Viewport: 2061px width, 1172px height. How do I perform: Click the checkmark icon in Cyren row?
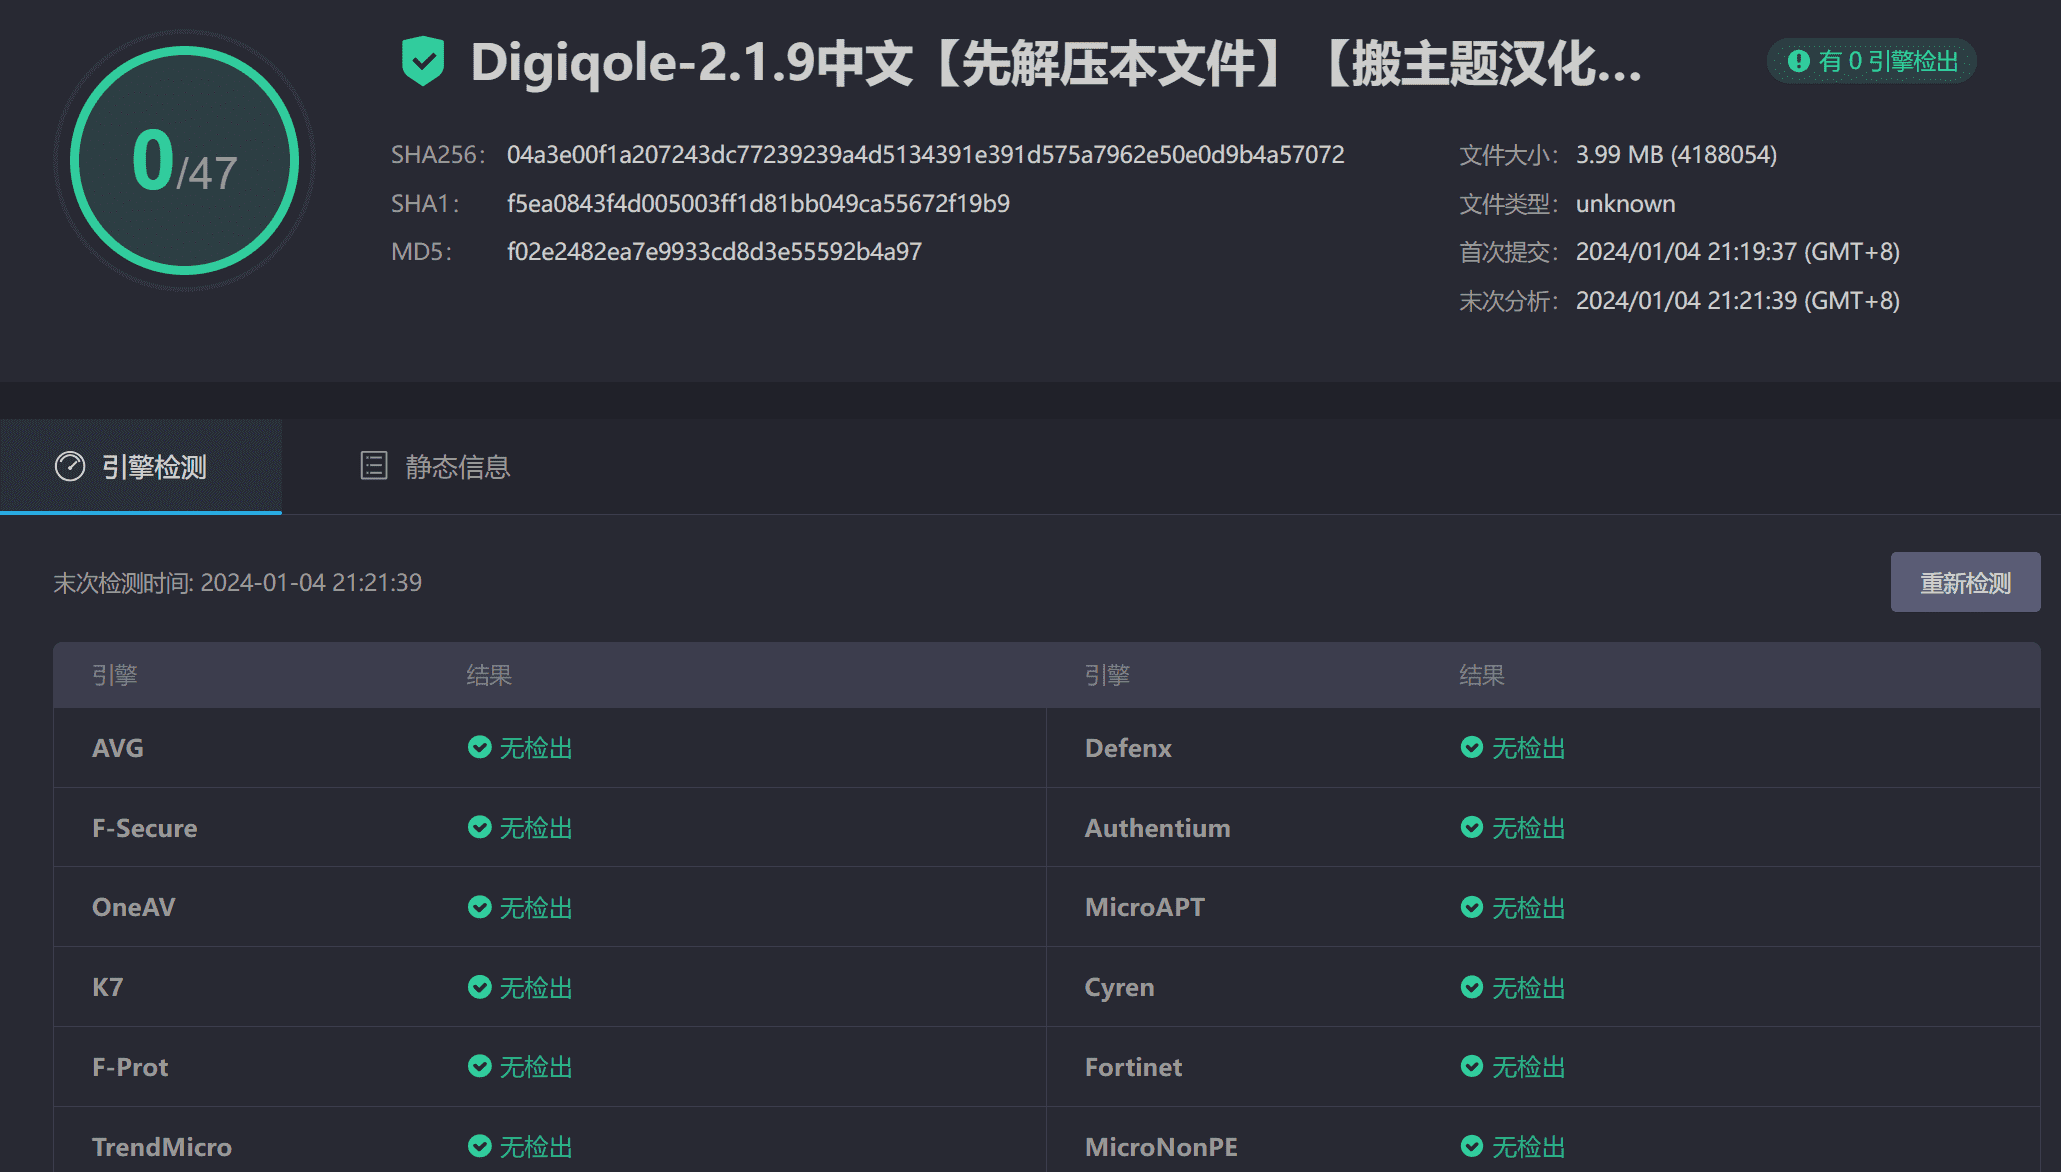pos(1472,987)
